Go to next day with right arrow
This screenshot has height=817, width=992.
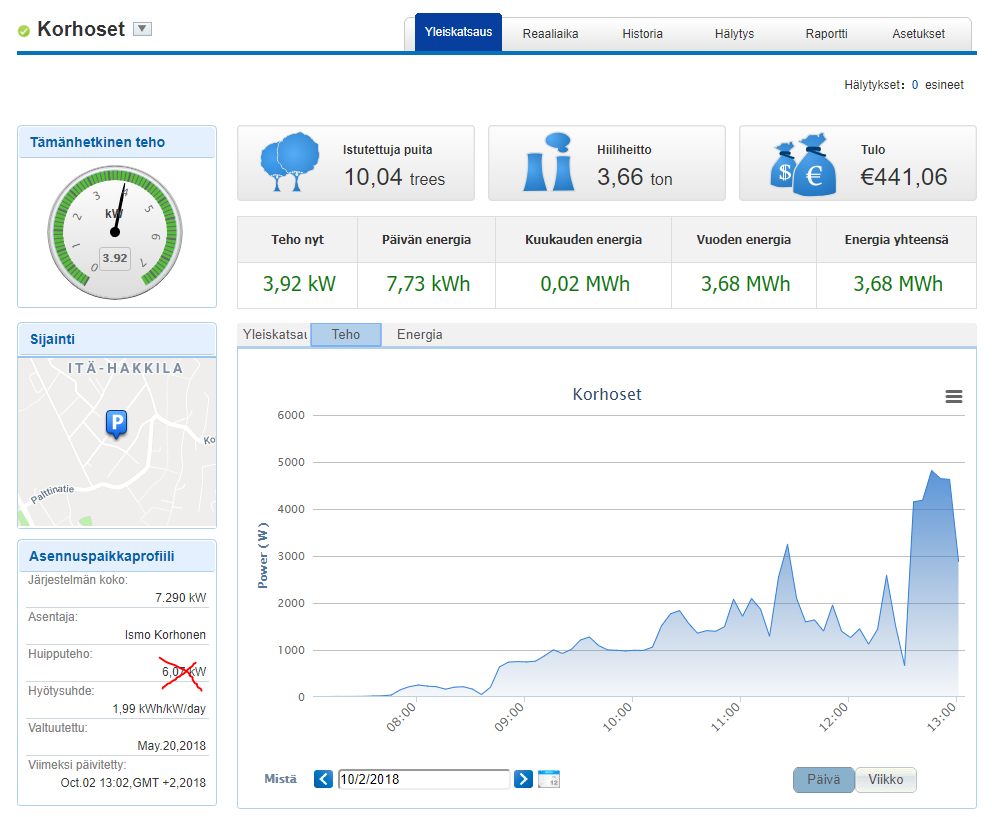coord(523,779)
